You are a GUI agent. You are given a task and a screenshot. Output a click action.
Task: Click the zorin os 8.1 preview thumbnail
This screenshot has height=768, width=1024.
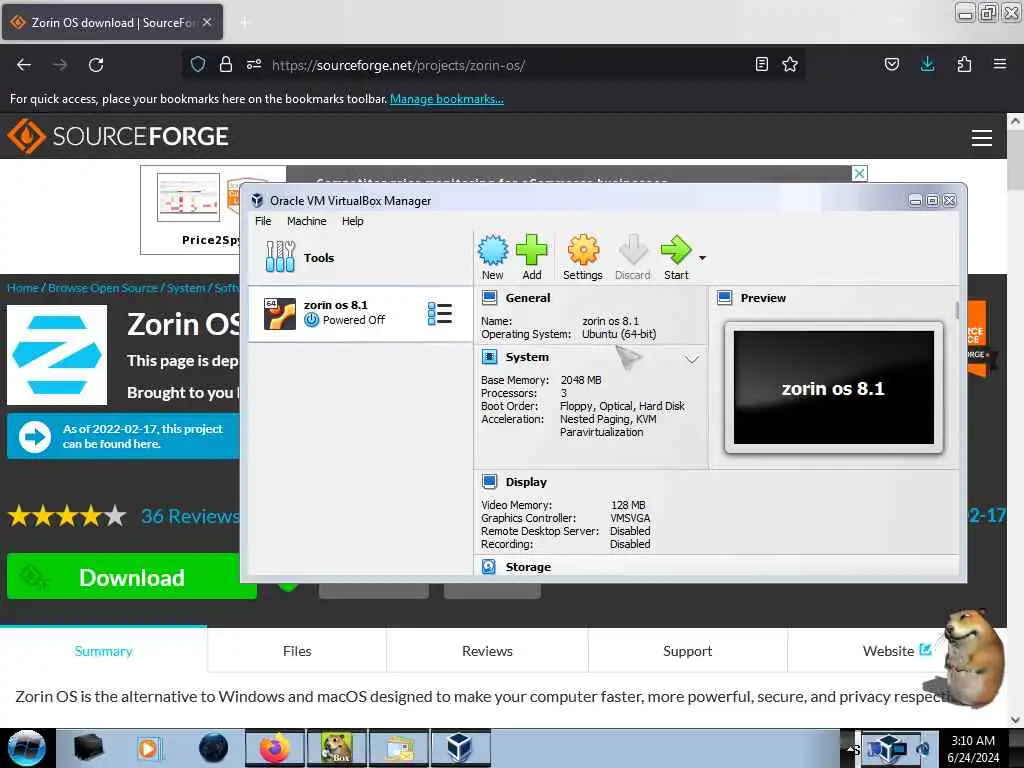click(x=833, y=387)
